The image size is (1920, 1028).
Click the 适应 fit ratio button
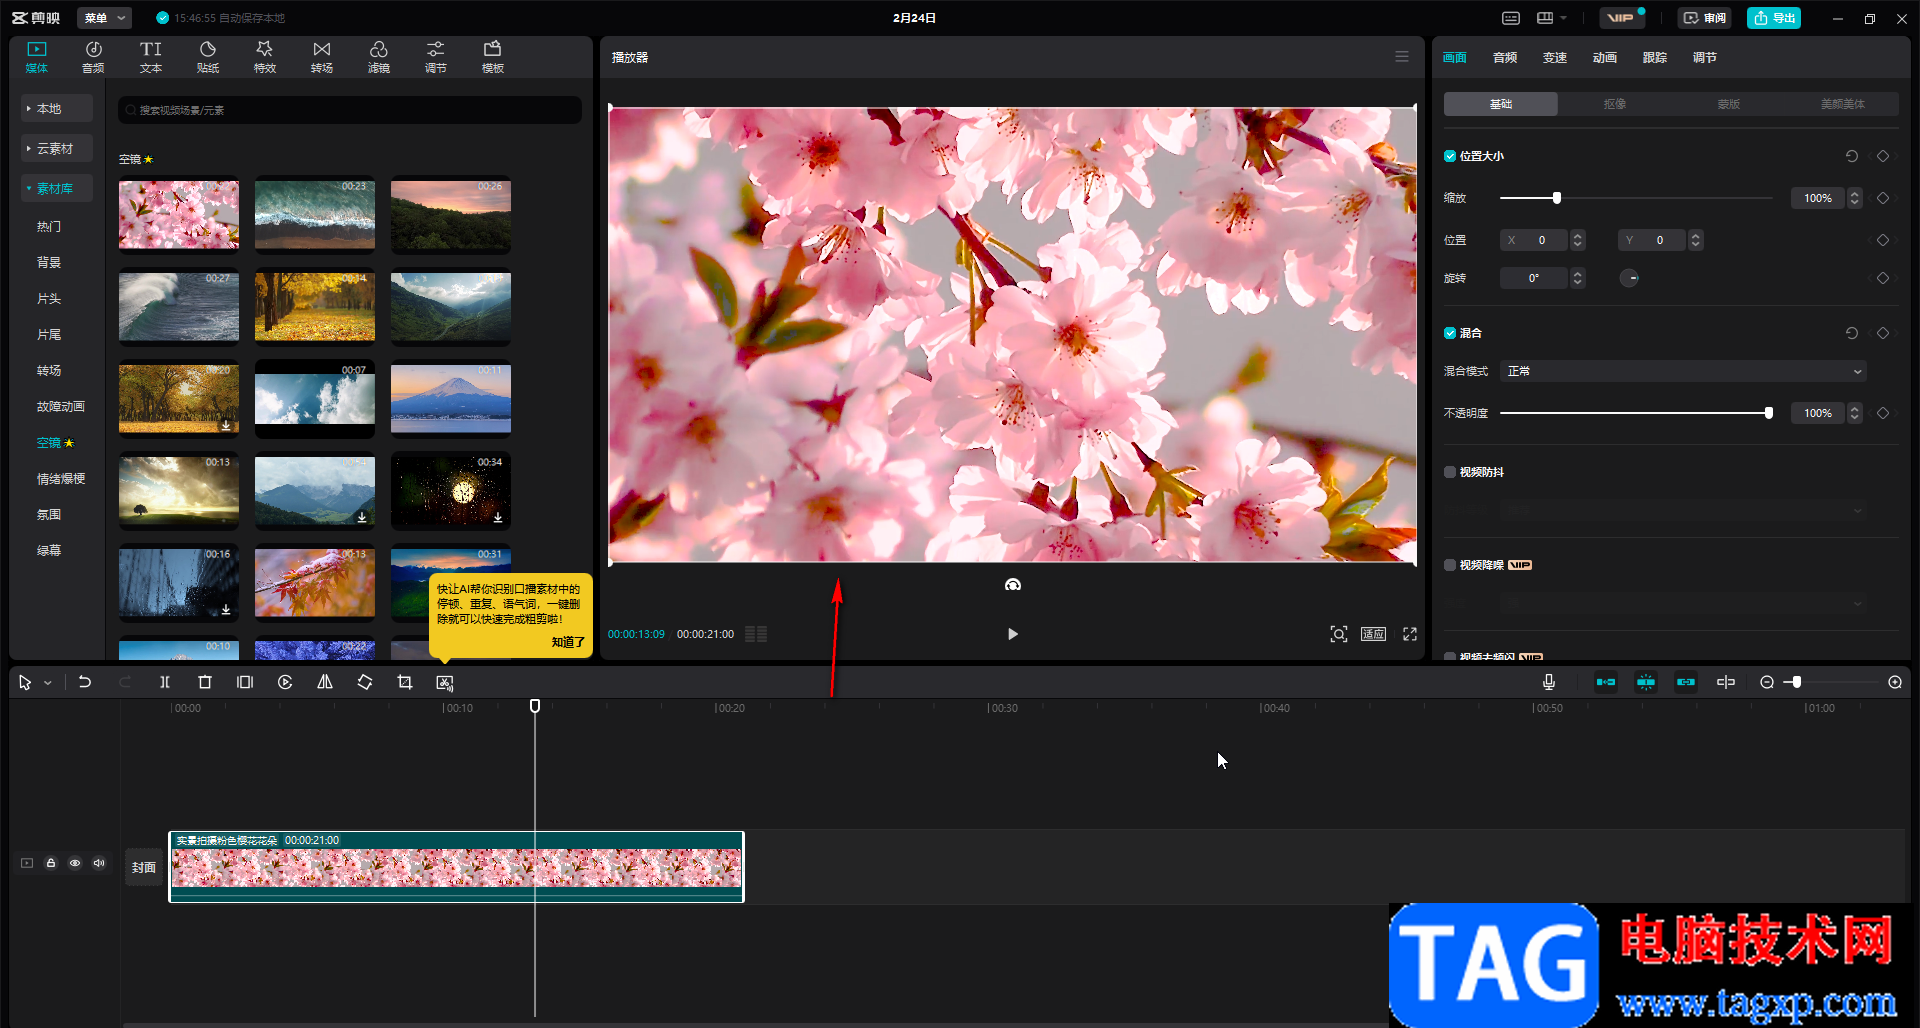point(1373,634)
